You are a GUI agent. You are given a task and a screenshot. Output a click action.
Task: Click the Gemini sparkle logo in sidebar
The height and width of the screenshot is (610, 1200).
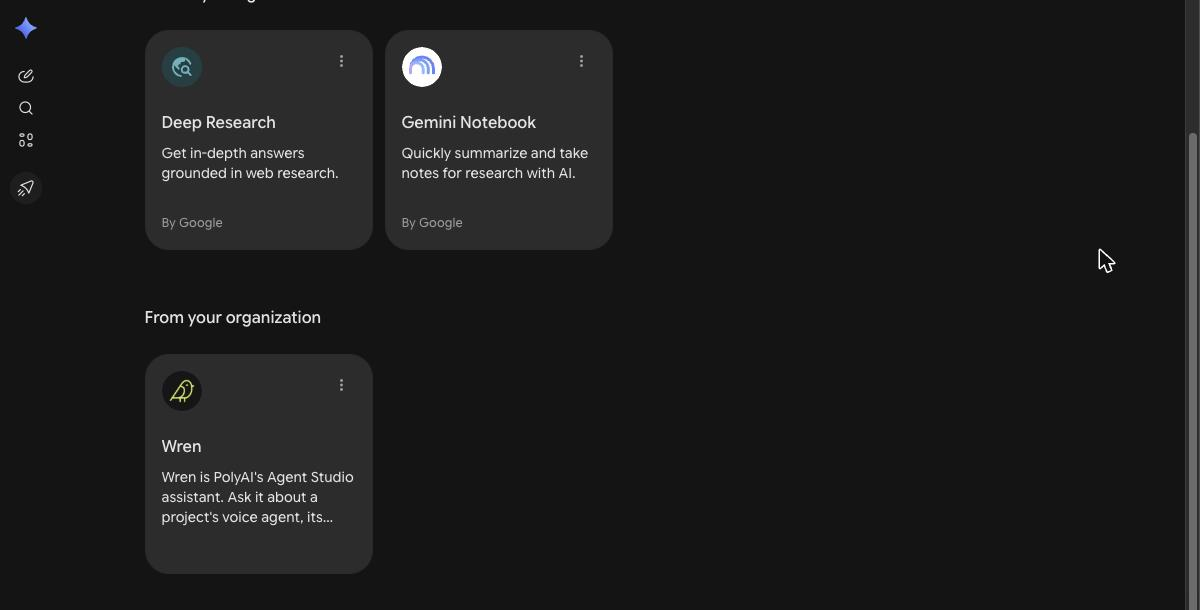pyautogui.click(x=26, y=28)
